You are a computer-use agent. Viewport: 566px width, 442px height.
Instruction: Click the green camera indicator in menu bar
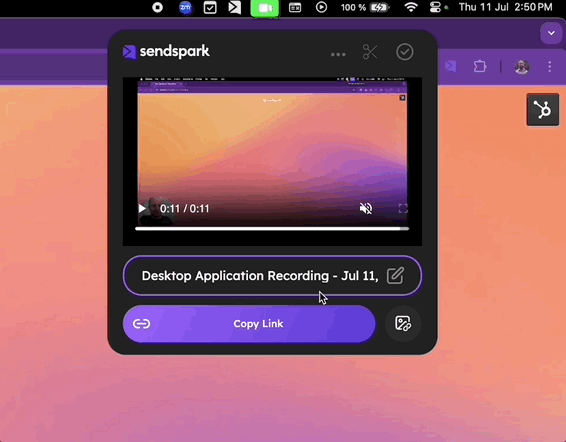click(x=265, y=8)
